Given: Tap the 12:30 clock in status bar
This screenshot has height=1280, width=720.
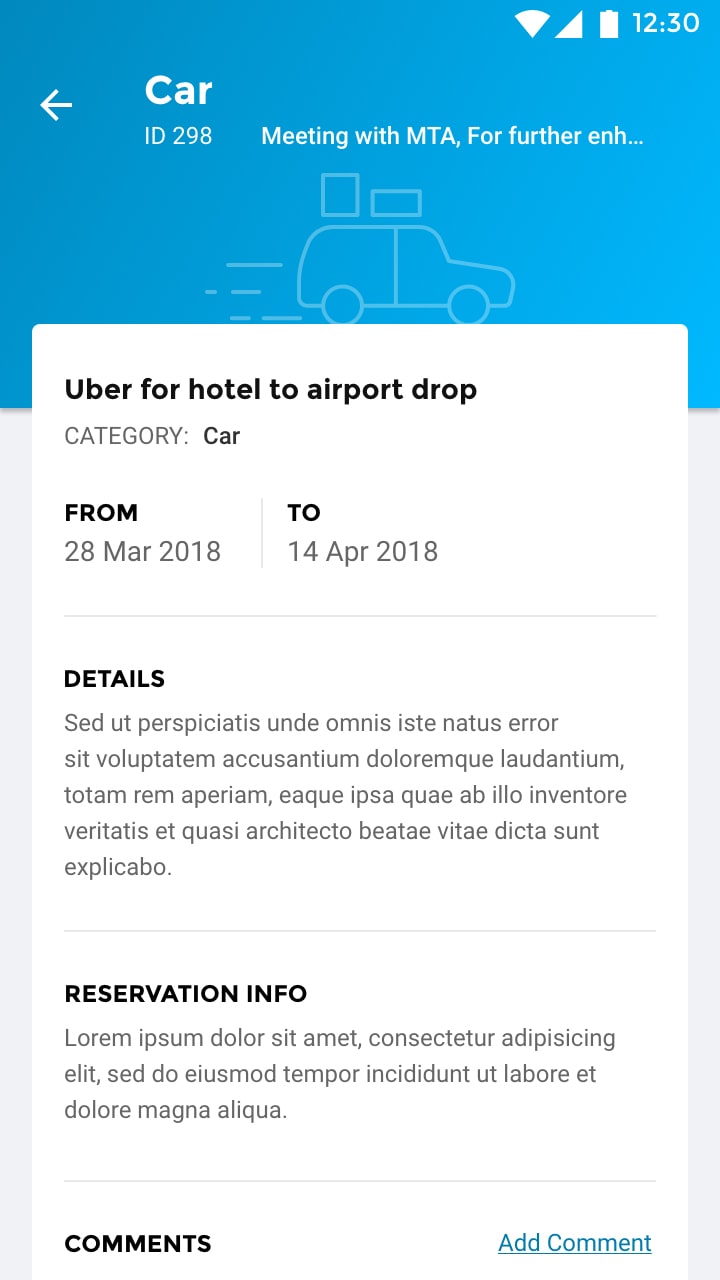Looking at the screenshot, I should point(666,23).
